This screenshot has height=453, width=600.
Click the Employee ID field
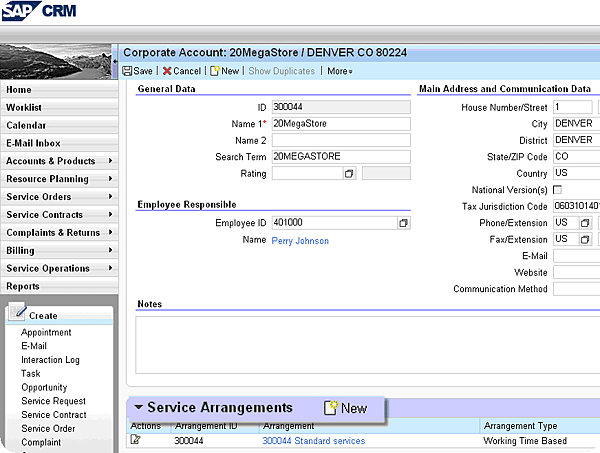point(334,223)
